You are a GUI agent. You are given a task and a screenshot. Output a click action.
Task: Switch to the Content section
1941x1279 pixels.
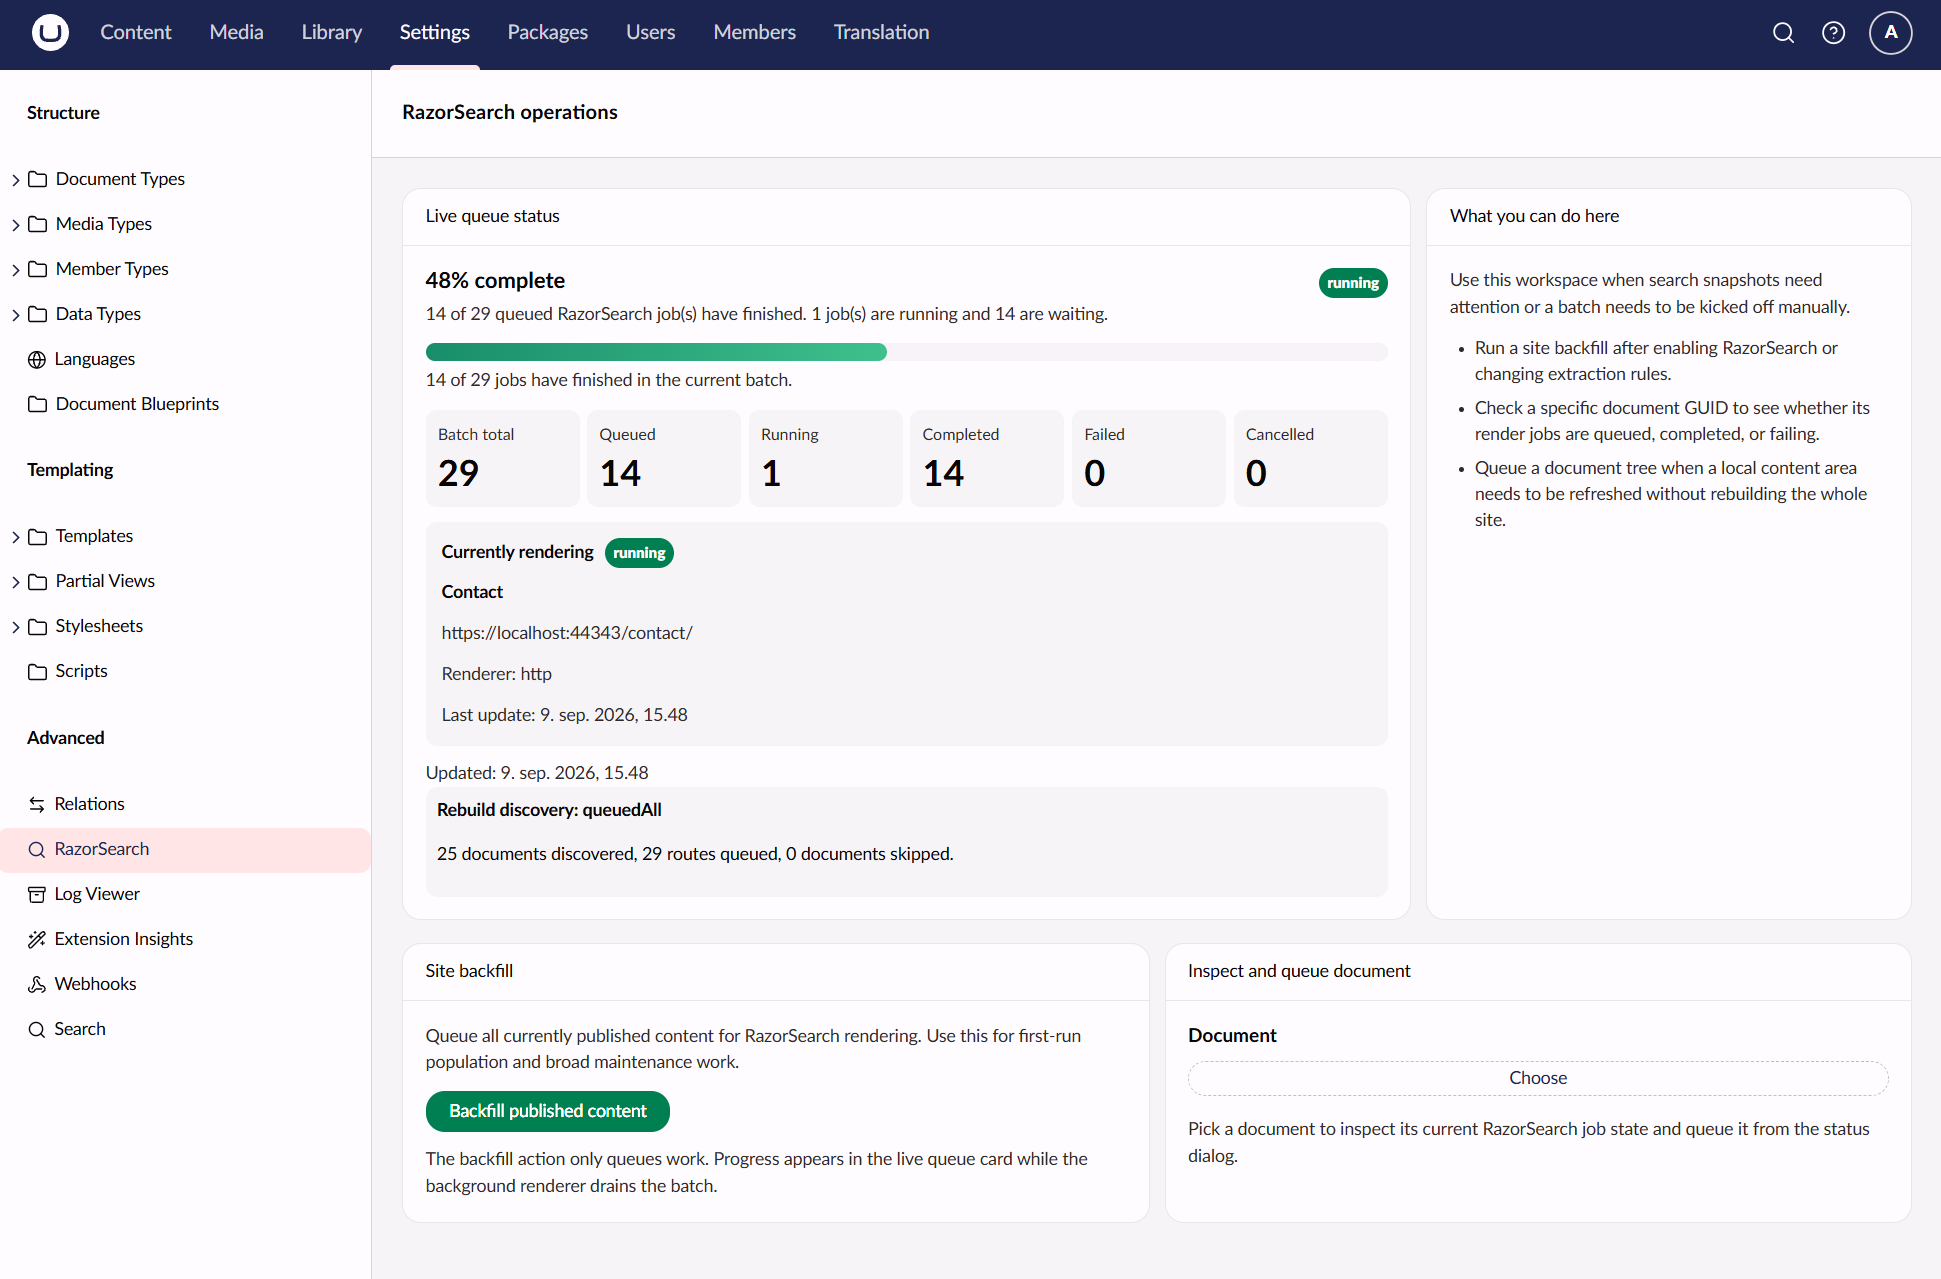point(136,33)
